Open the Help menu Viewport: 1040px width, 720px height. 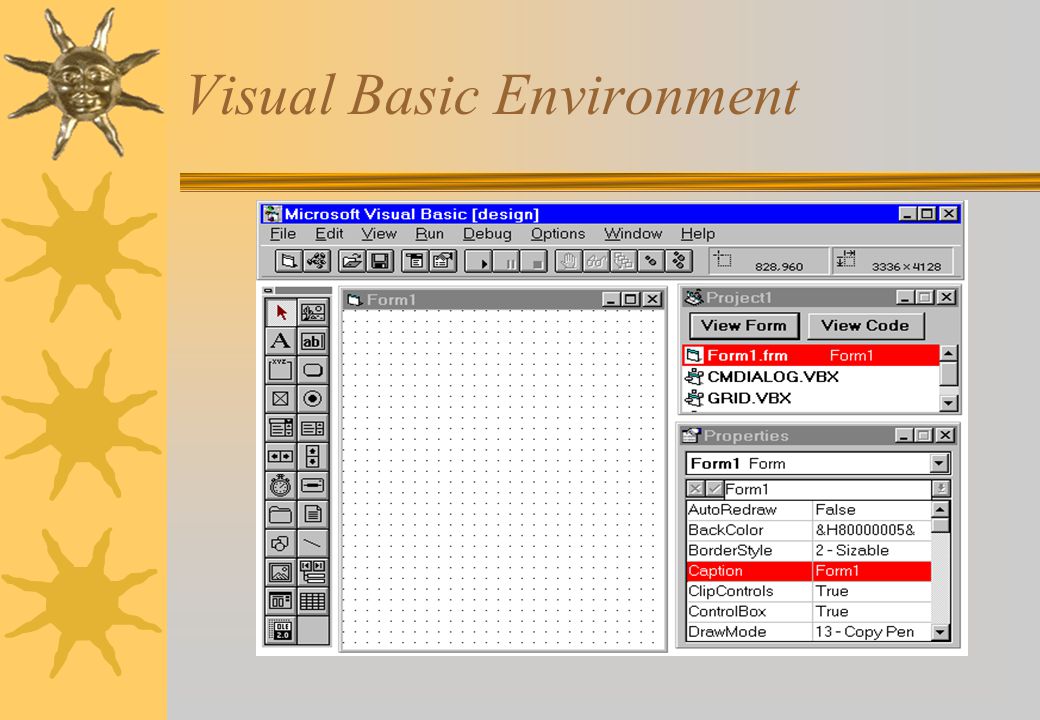[x=698, y=233]
